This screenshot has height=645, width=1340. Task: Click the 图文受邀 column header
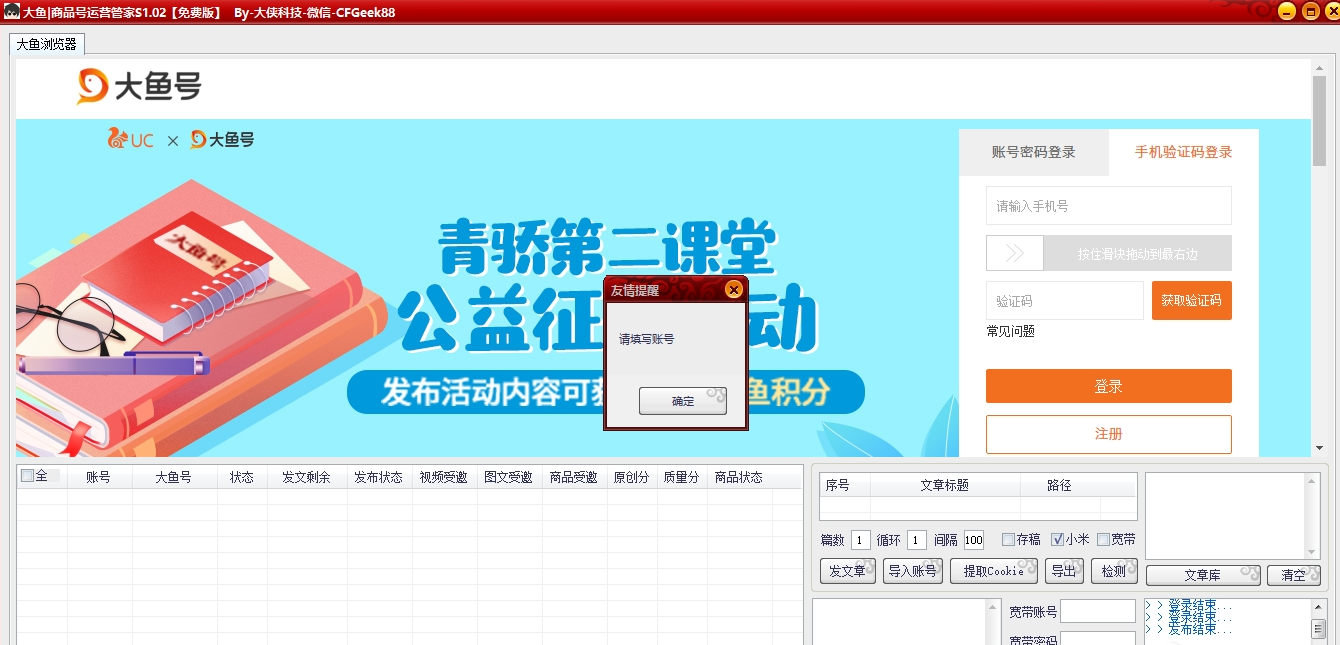[x=509, y=478]
